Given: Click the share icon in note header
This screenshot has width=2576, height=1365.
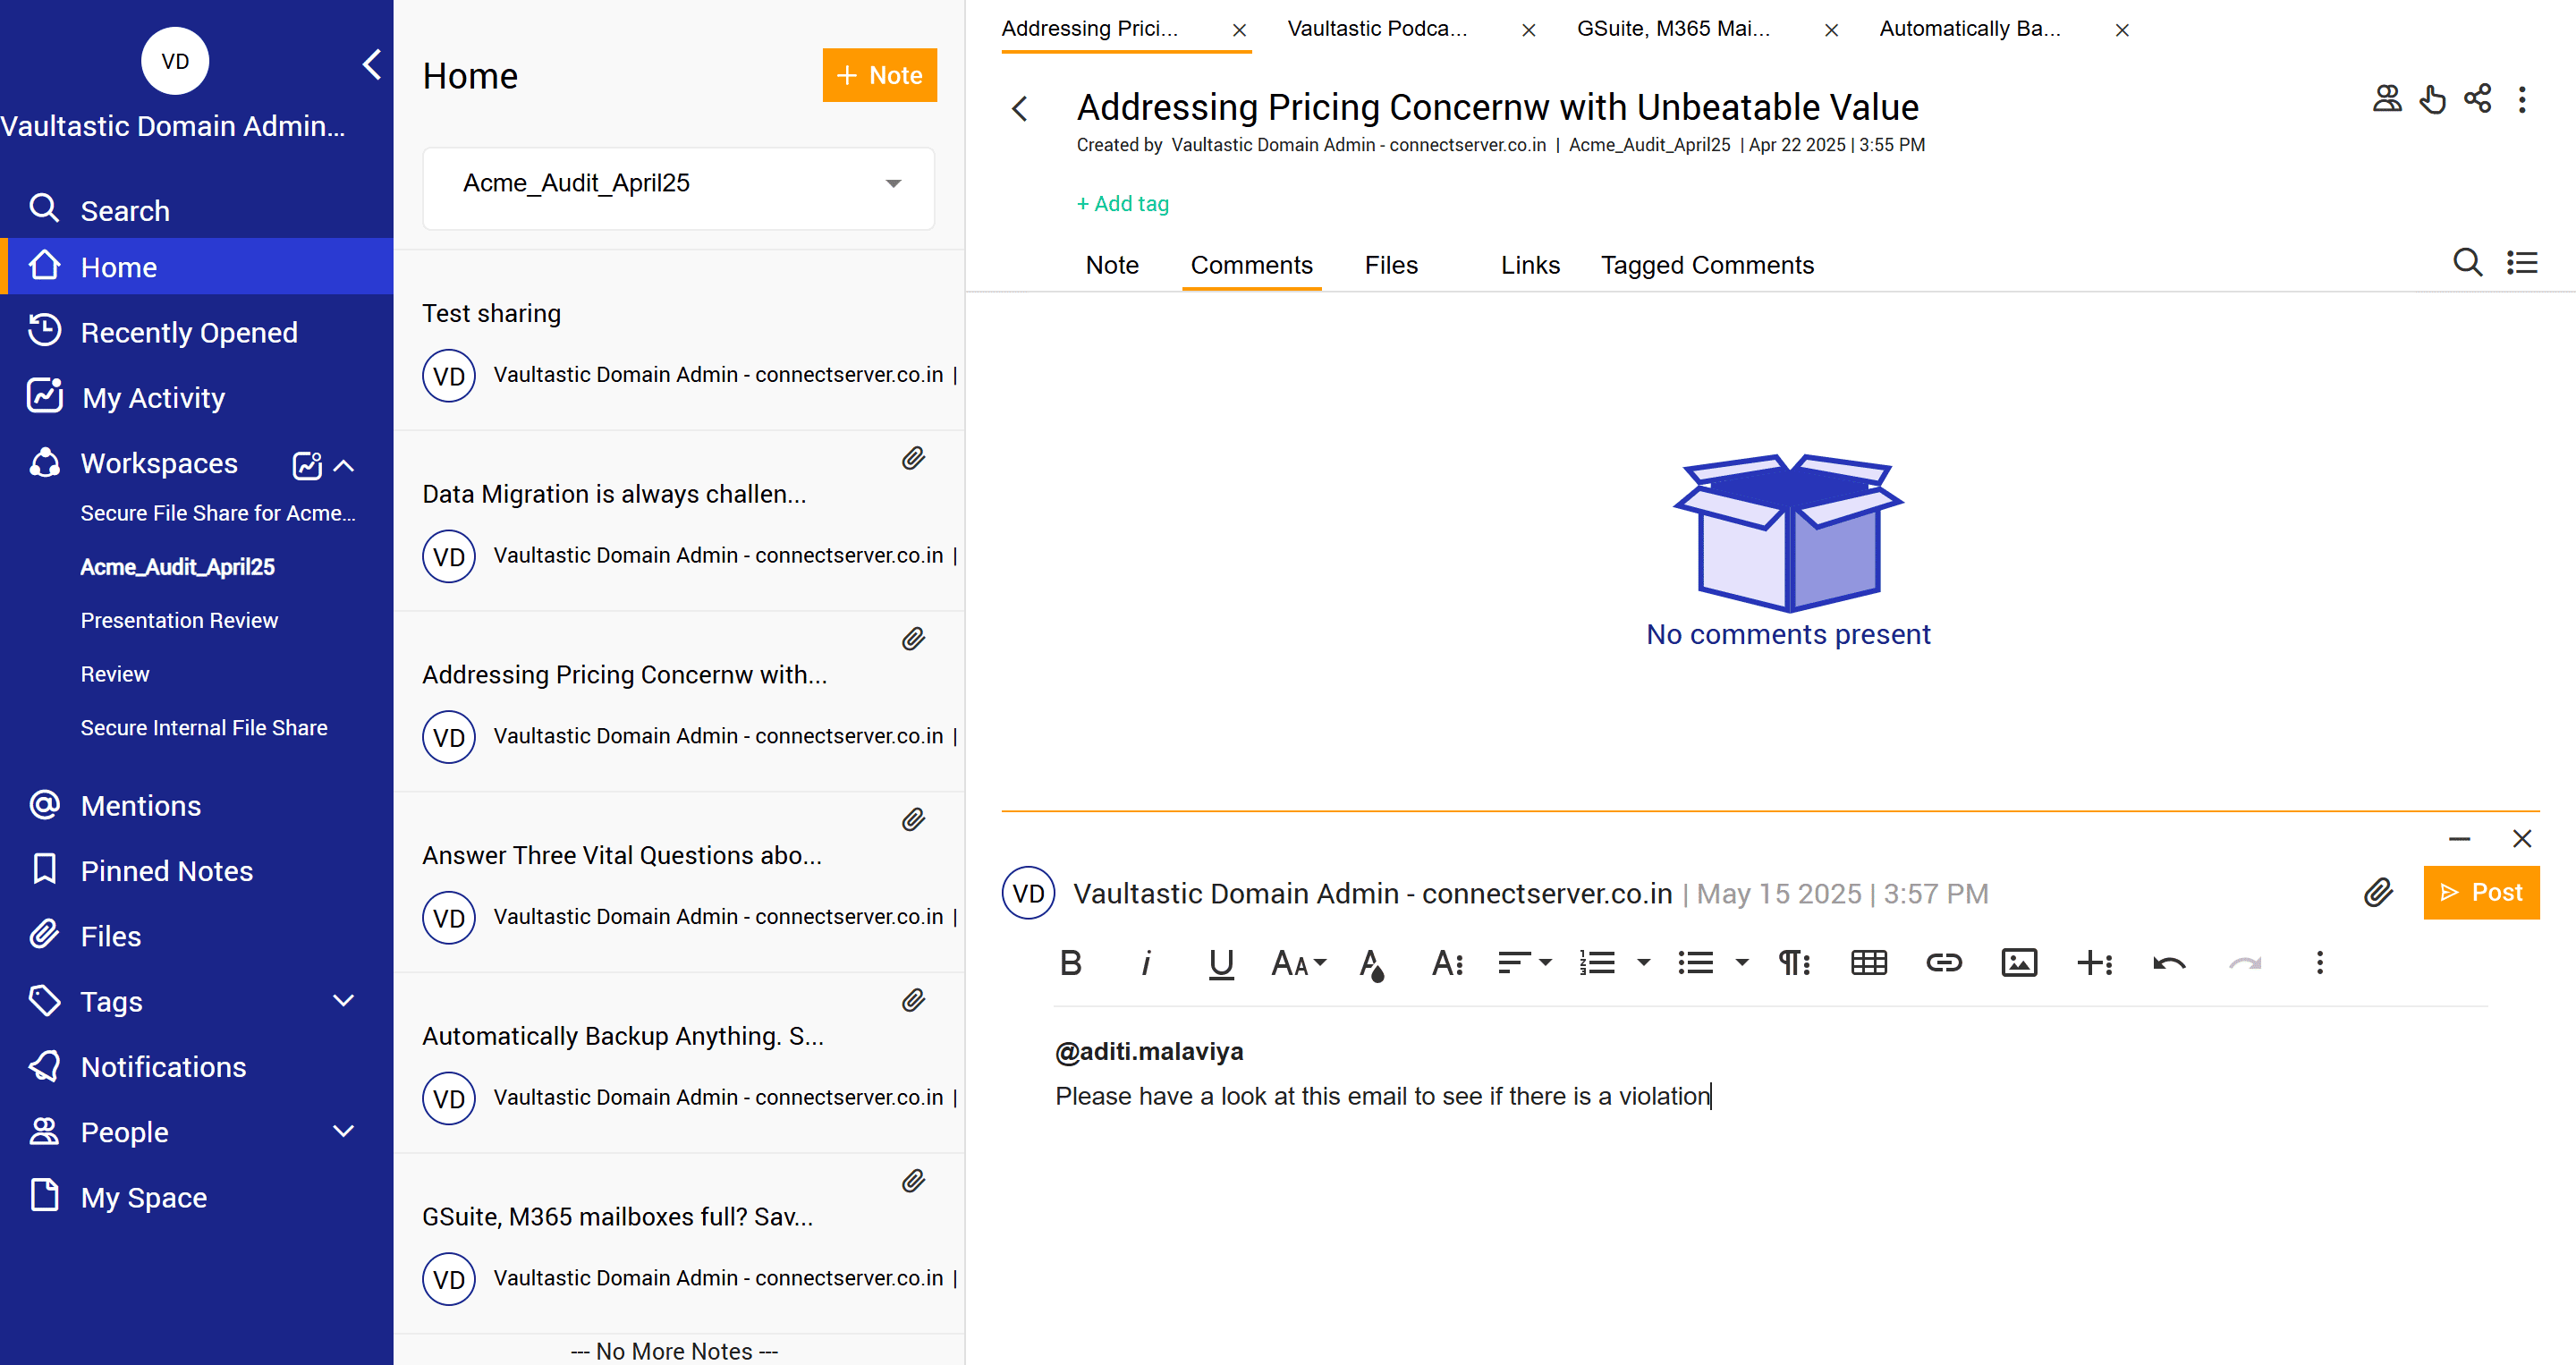Looking at the screenshot, I should point(2477,99).
